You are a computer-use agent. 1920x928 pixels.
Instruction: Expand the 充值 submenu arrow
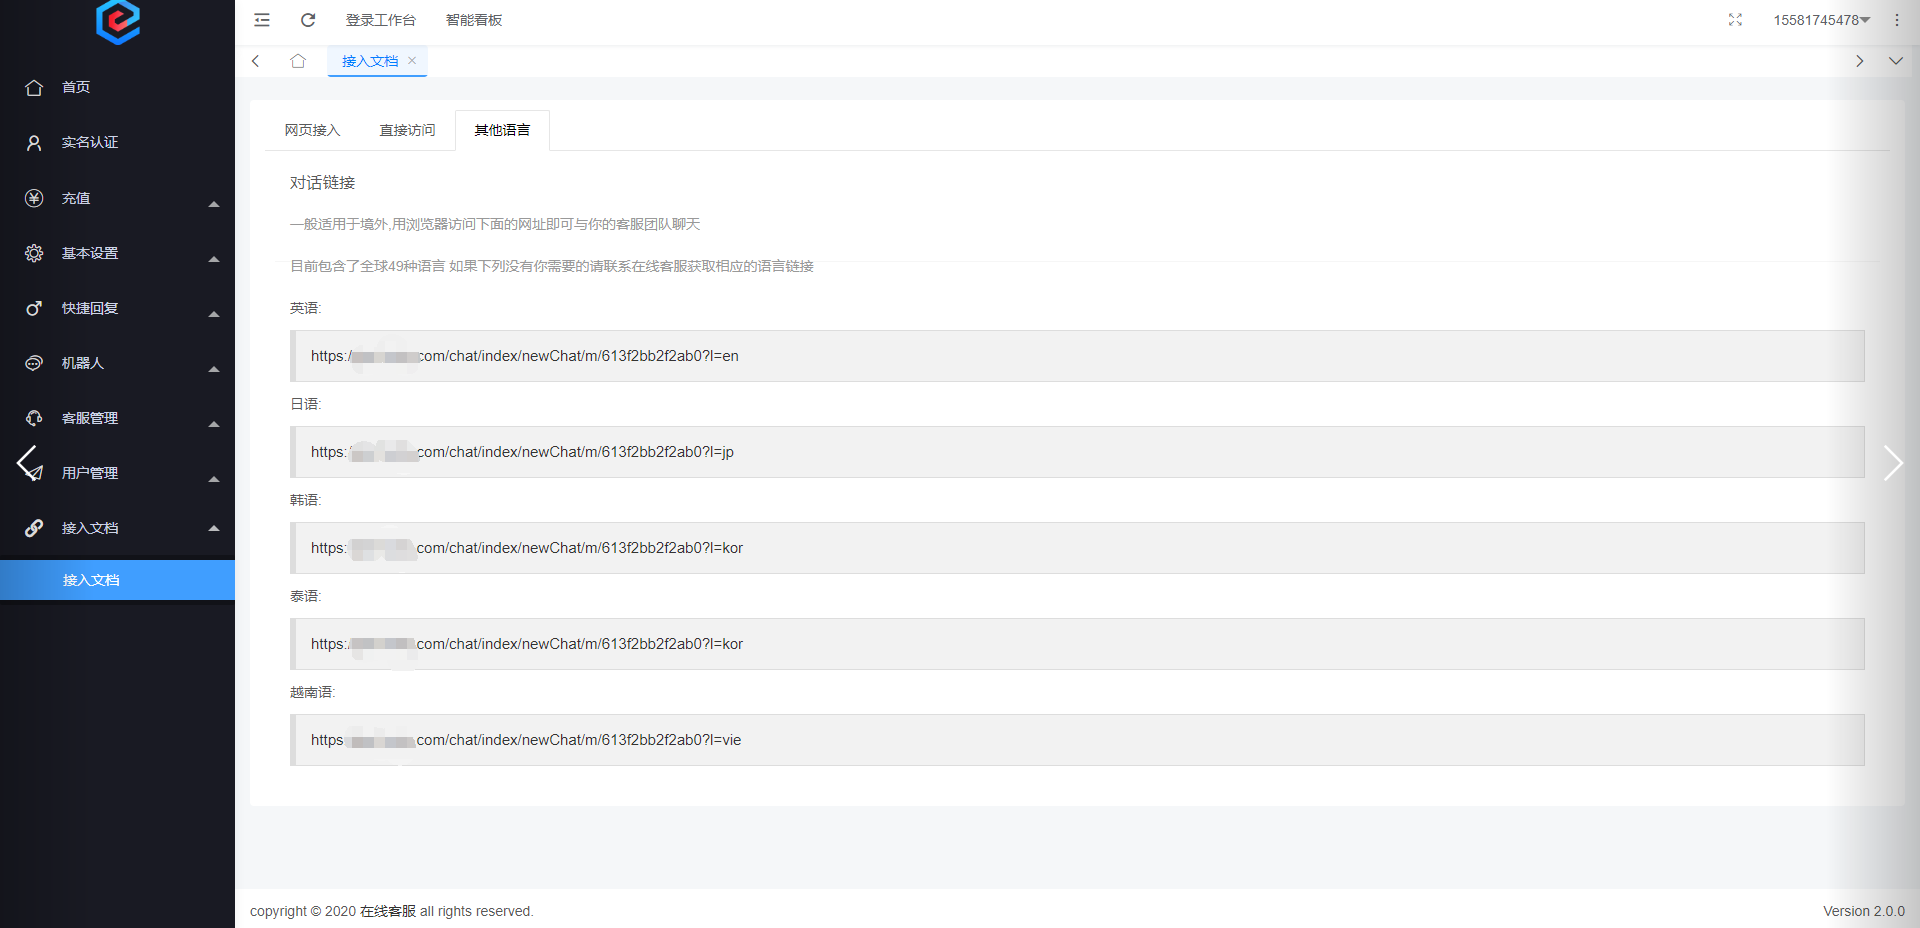214,204
